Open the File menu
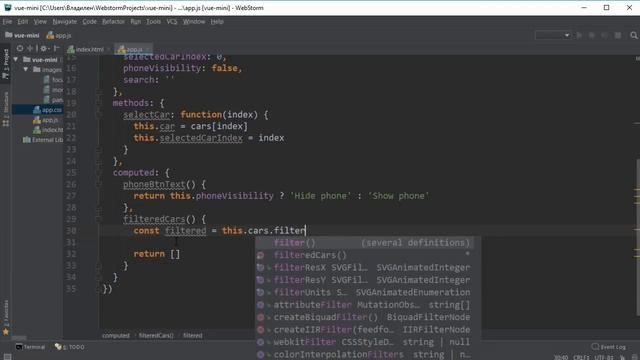This screenshot has width=640, height=360. 7,22
